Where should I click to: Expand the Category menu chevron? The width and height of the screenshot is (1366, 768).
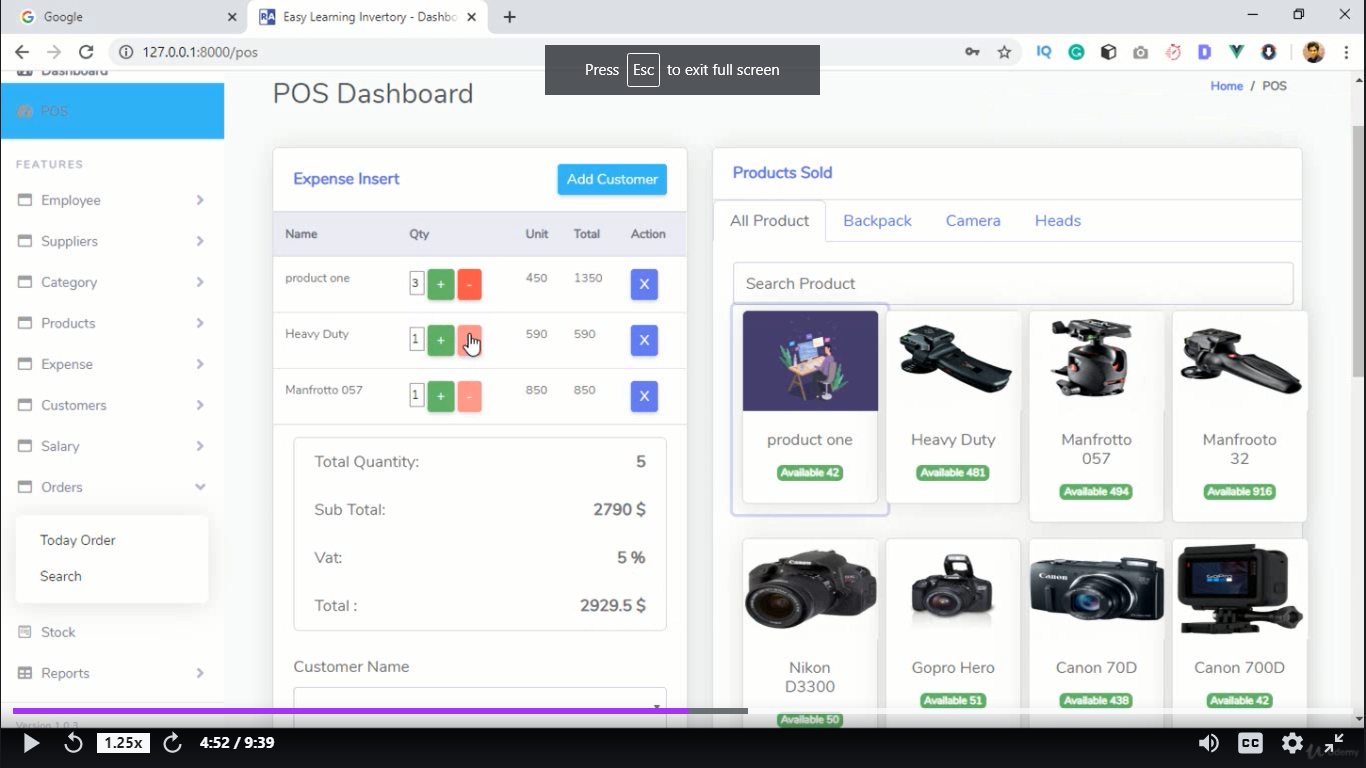pyautogui.click(x=200, y=282)
